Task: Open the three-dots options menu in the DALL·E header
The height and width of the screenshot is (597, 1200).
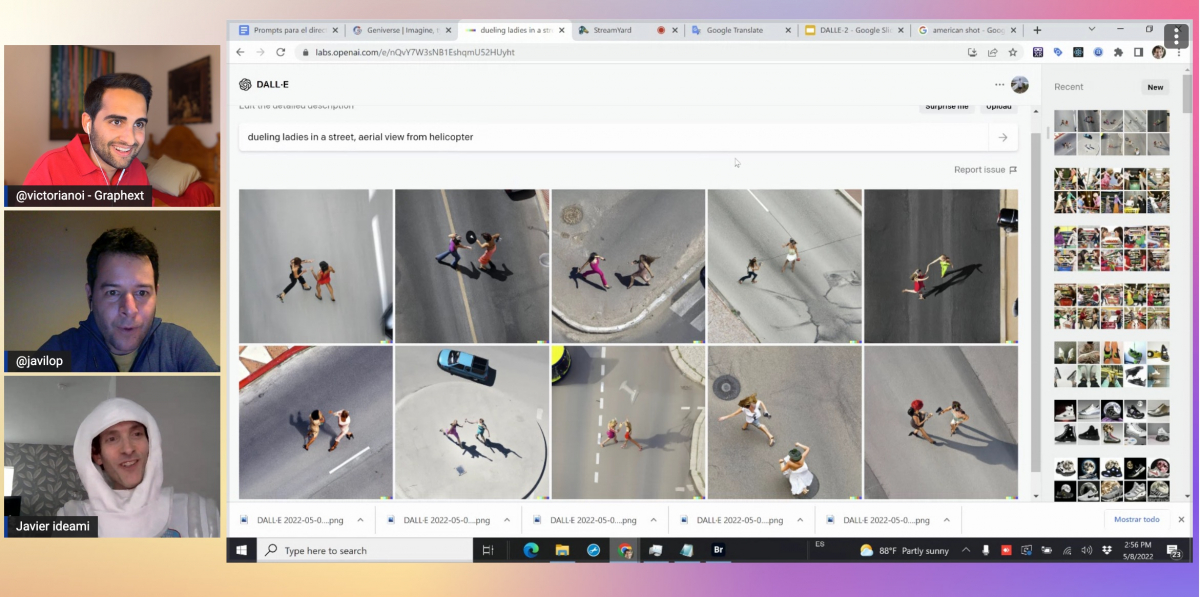Action: pyautogui.click(x=999, y=85)
